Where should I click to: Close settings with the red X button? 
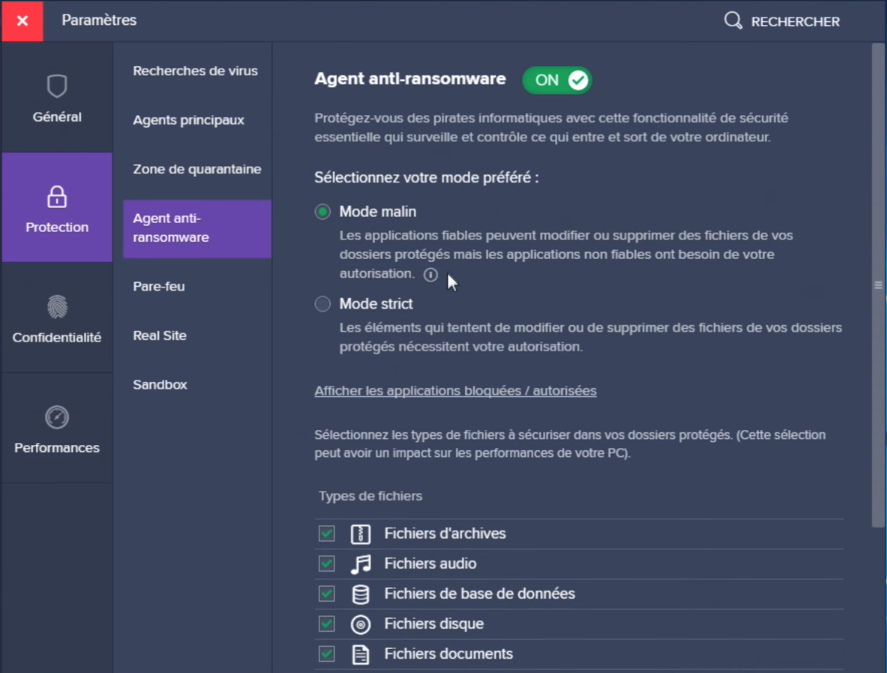click(x=22, y=21)
